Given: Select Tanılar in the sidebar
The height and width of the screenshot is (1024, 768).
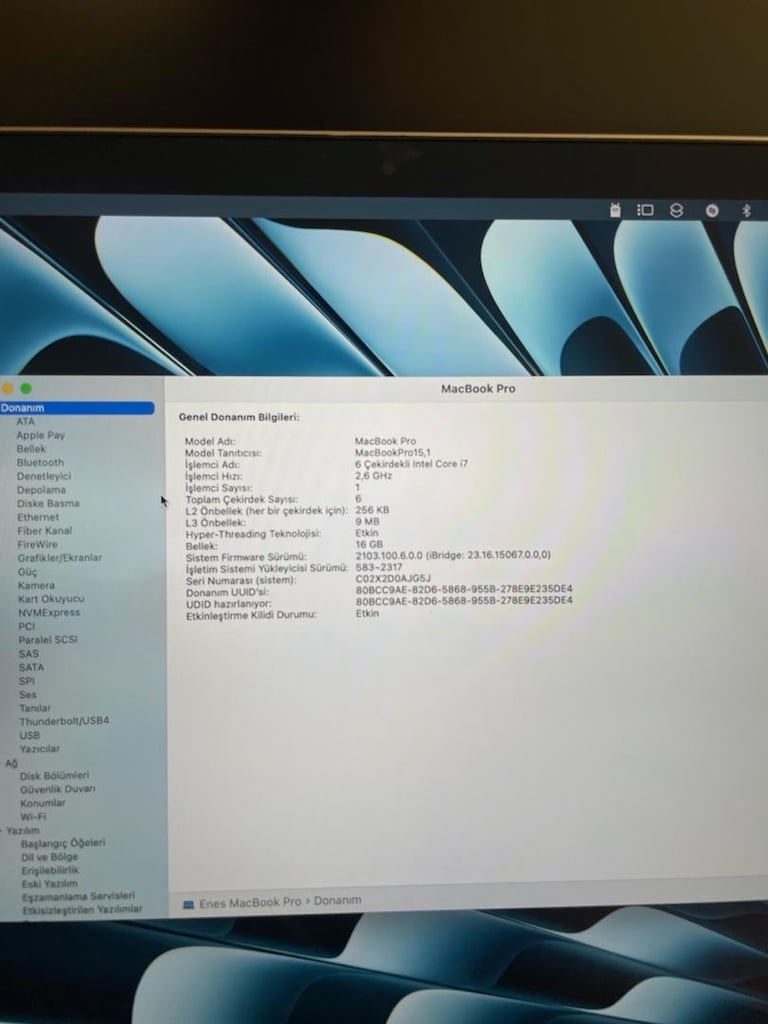Looking at the screenshot, I should (35, 708).
